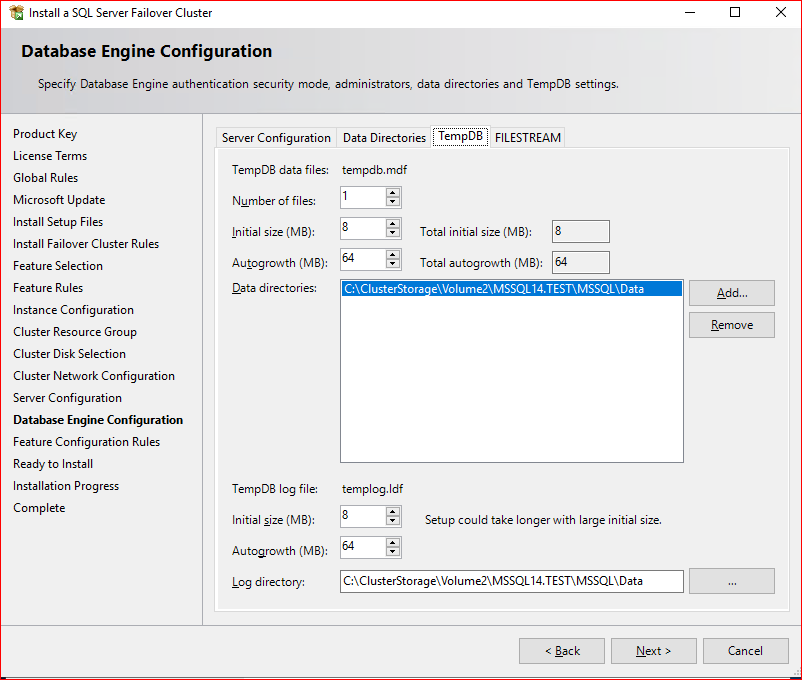Click Server Configuration step in sidebar

[x=68, y=398]
